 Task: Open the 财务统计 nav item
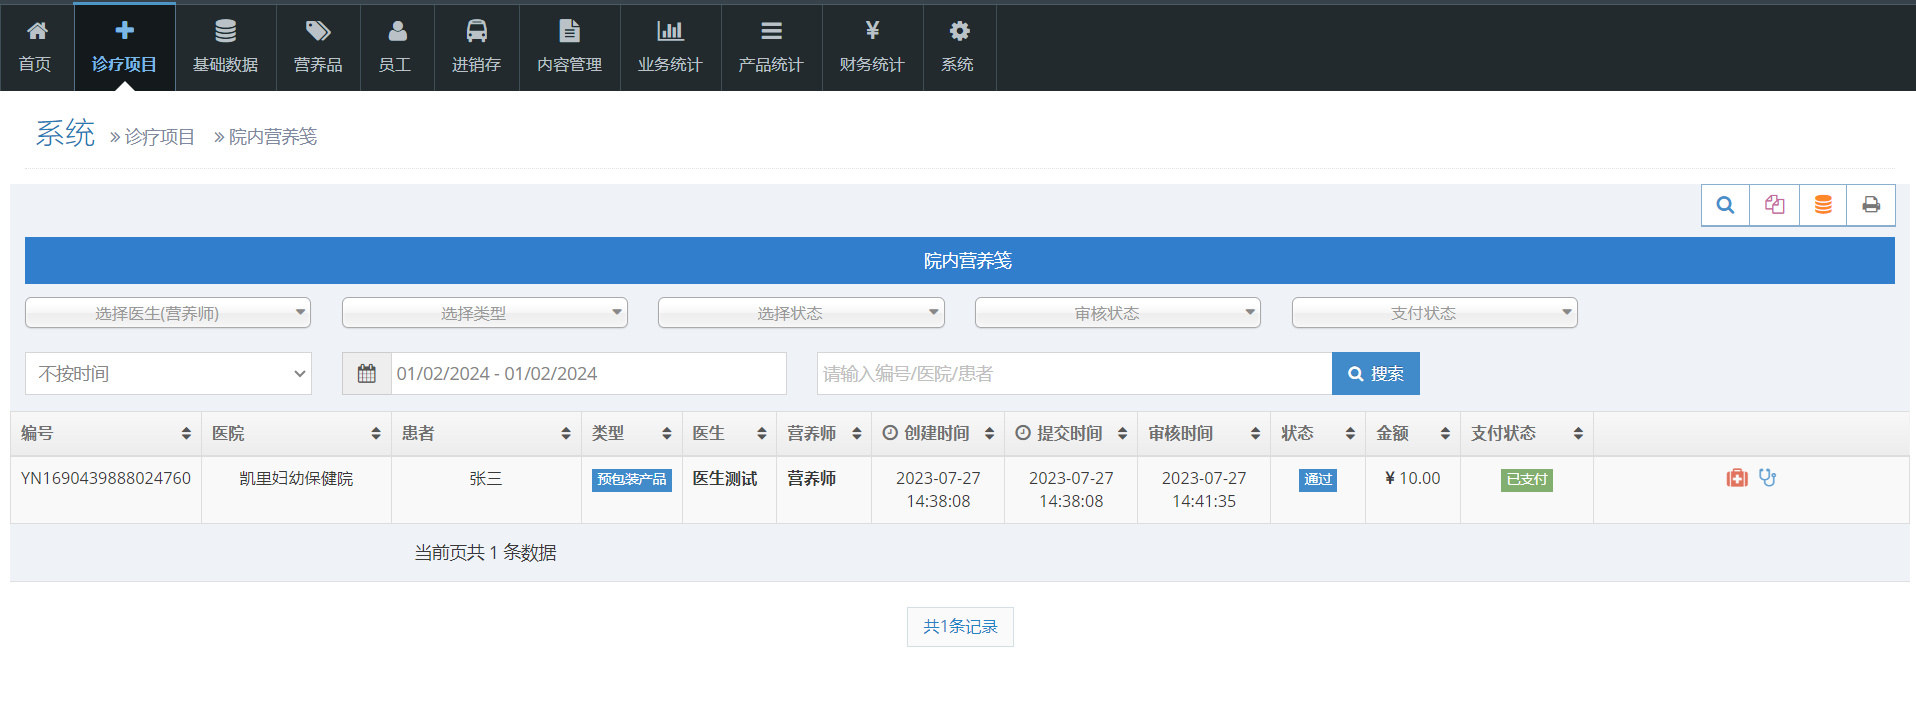click(x=872, y=47)
